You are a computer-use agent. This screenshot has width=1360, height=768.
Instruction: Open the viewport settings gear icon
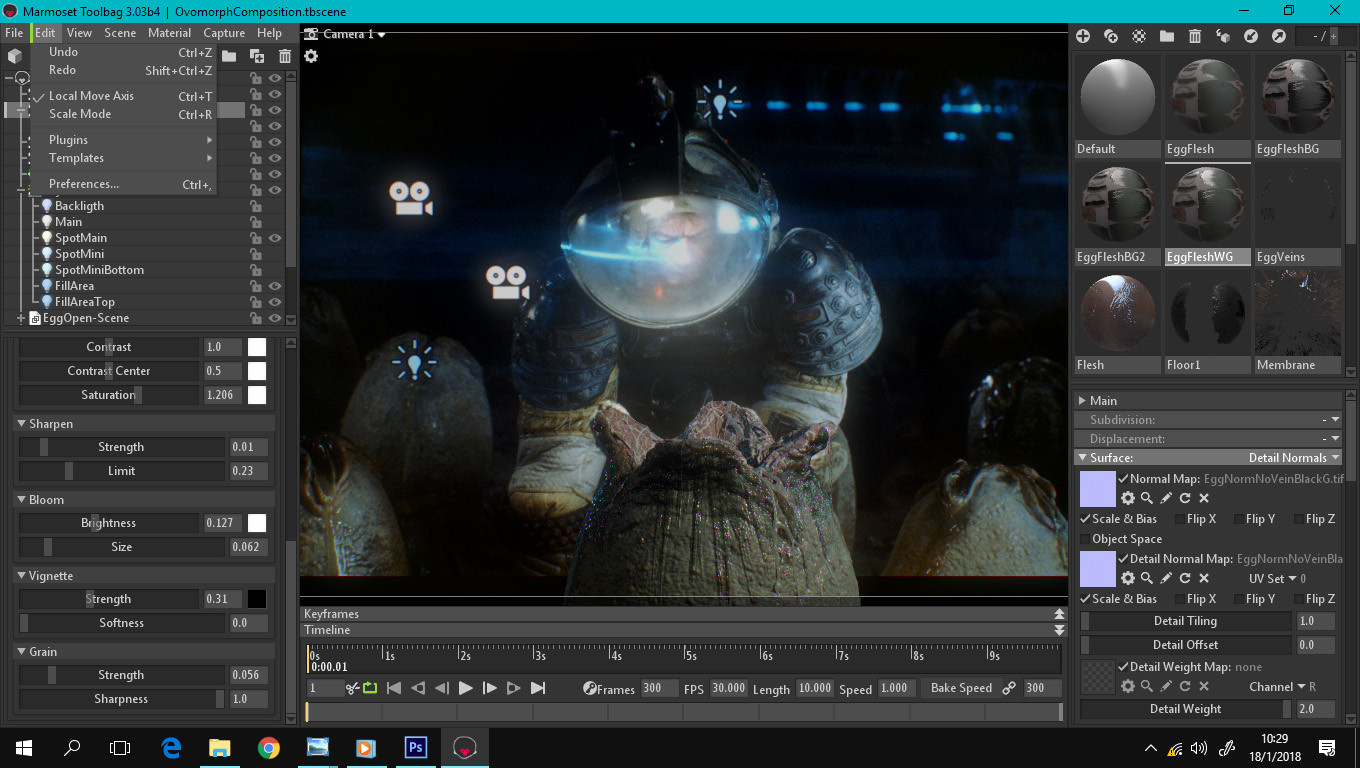pos(311,56)
